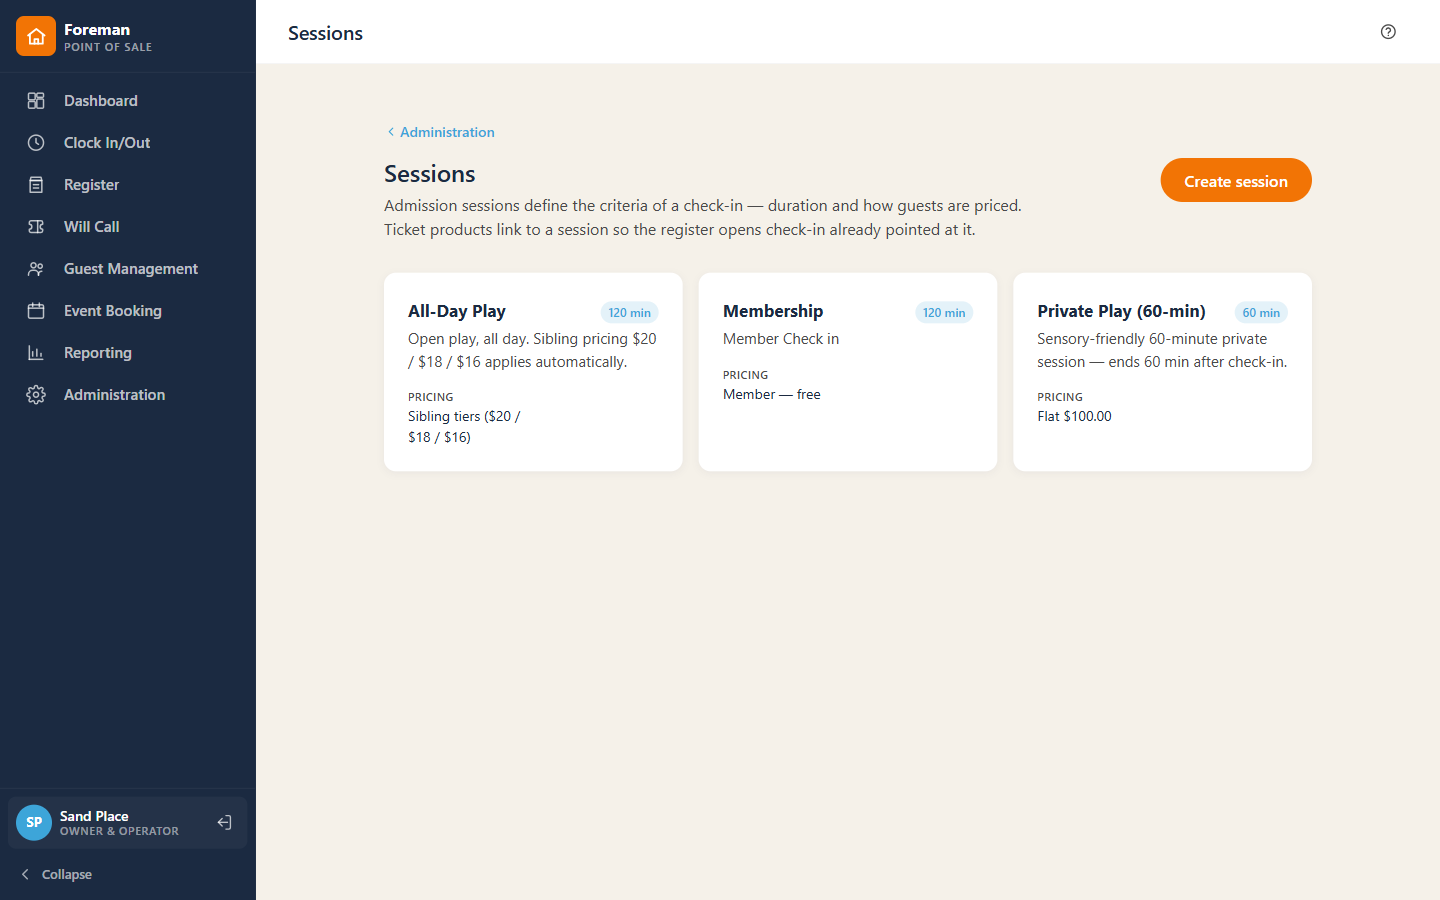Open Dashboard from the sidebar
The width and height of the screenshot is (1440, 900).
pyautogui.click(x=128, y=101)
